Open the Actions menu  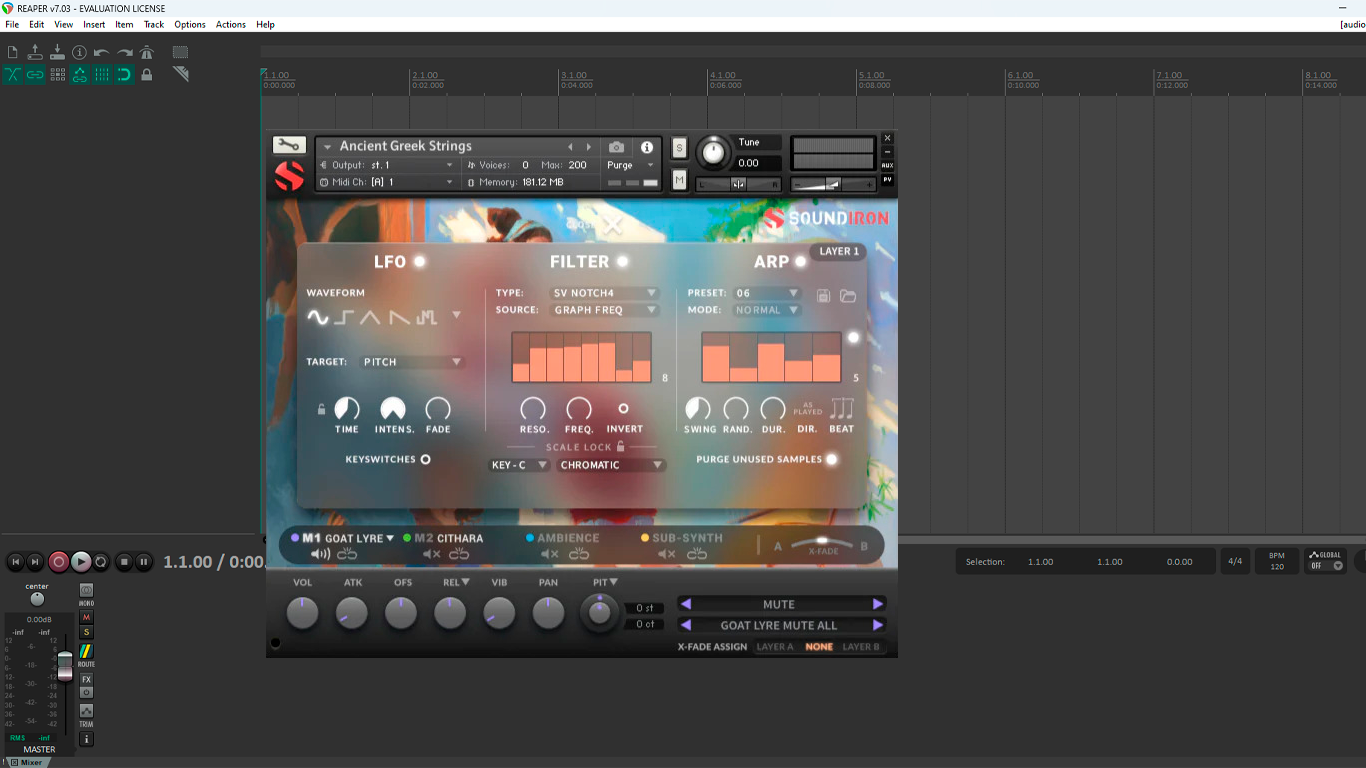tap(230, 24)
